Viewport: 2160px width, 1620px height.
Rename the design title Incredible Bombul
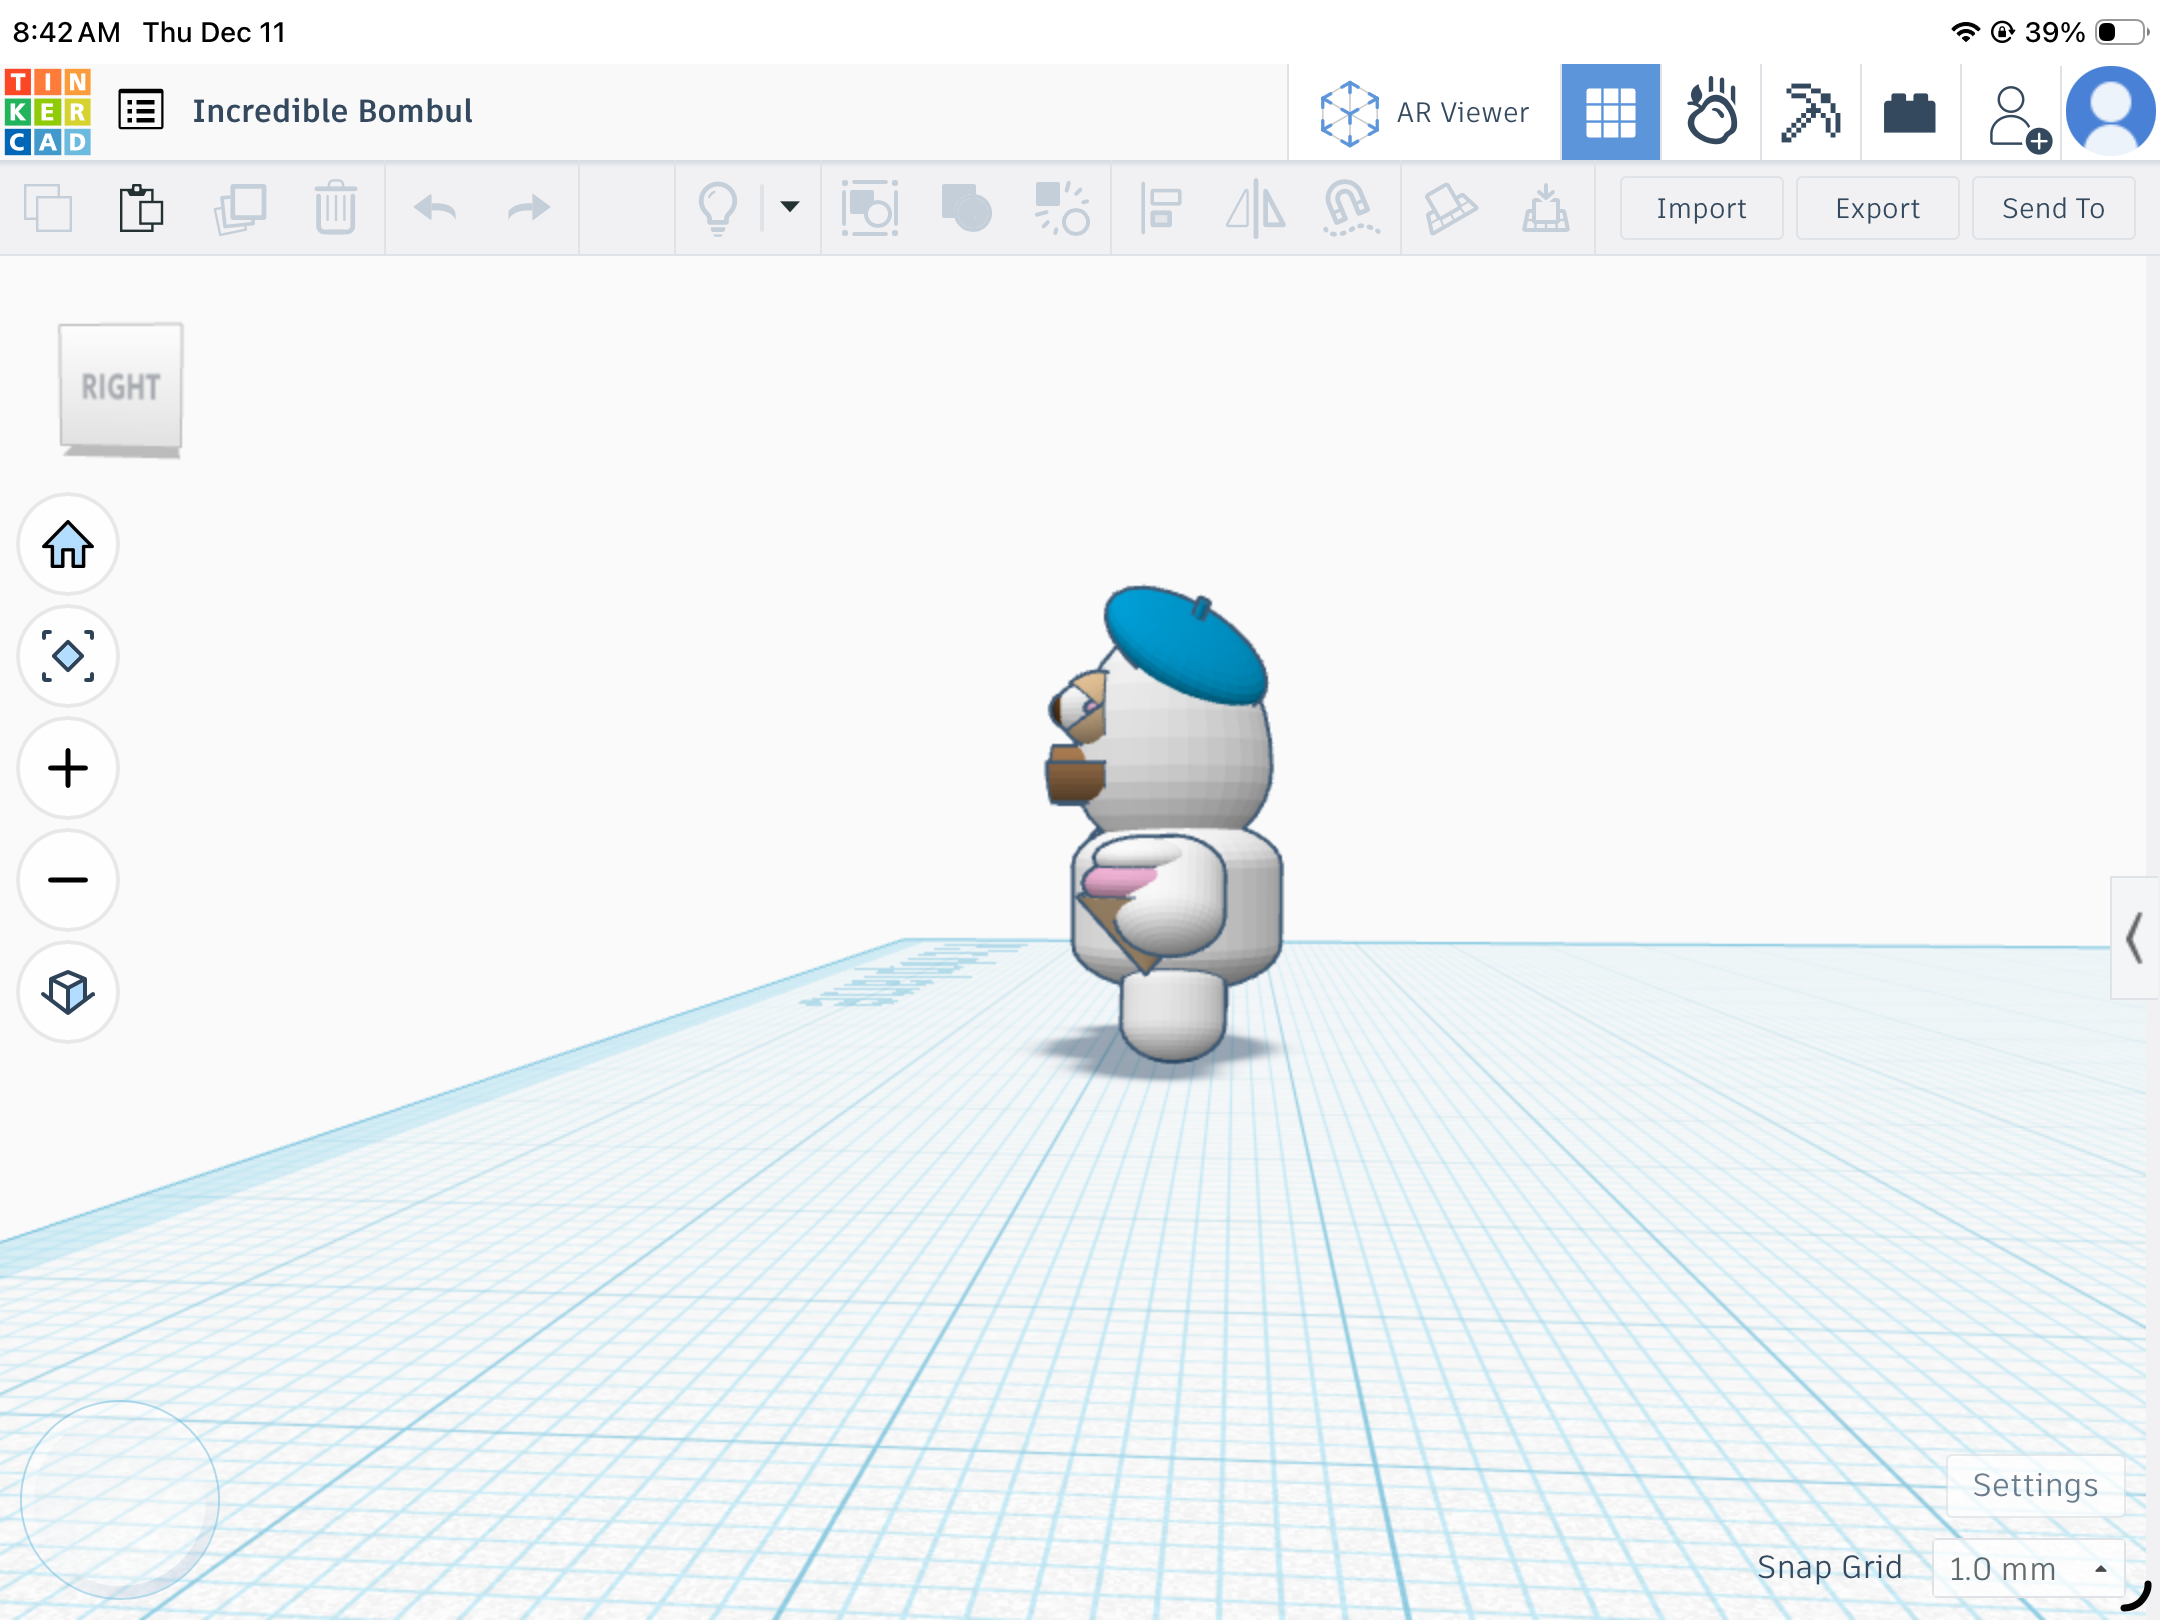coord(332,111)
